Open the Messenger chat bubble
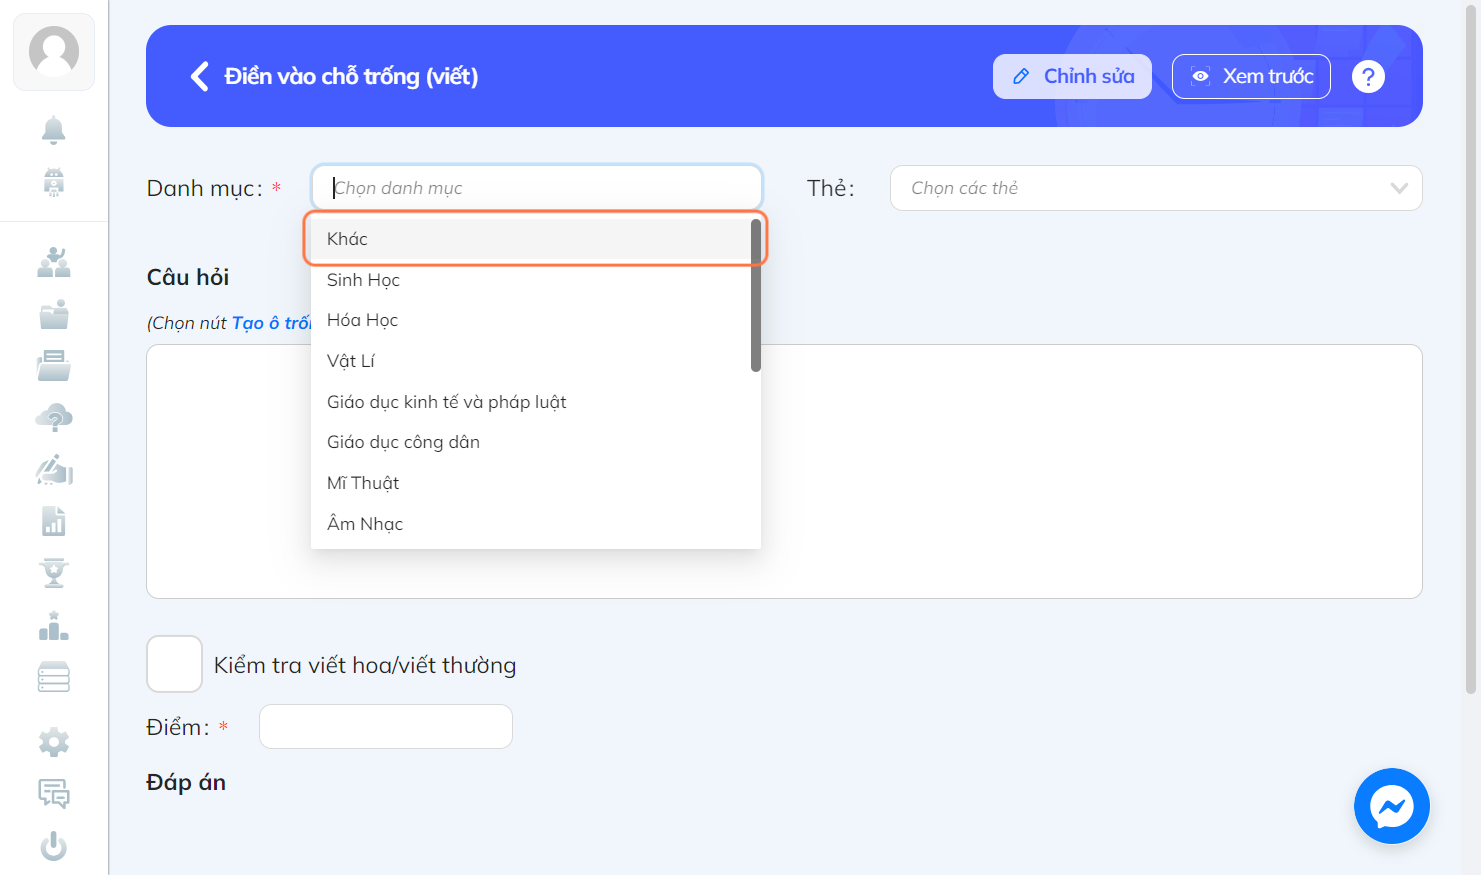Image resolution: width=1481 pixels, height=875 pixels. [x=1392, y=806]
